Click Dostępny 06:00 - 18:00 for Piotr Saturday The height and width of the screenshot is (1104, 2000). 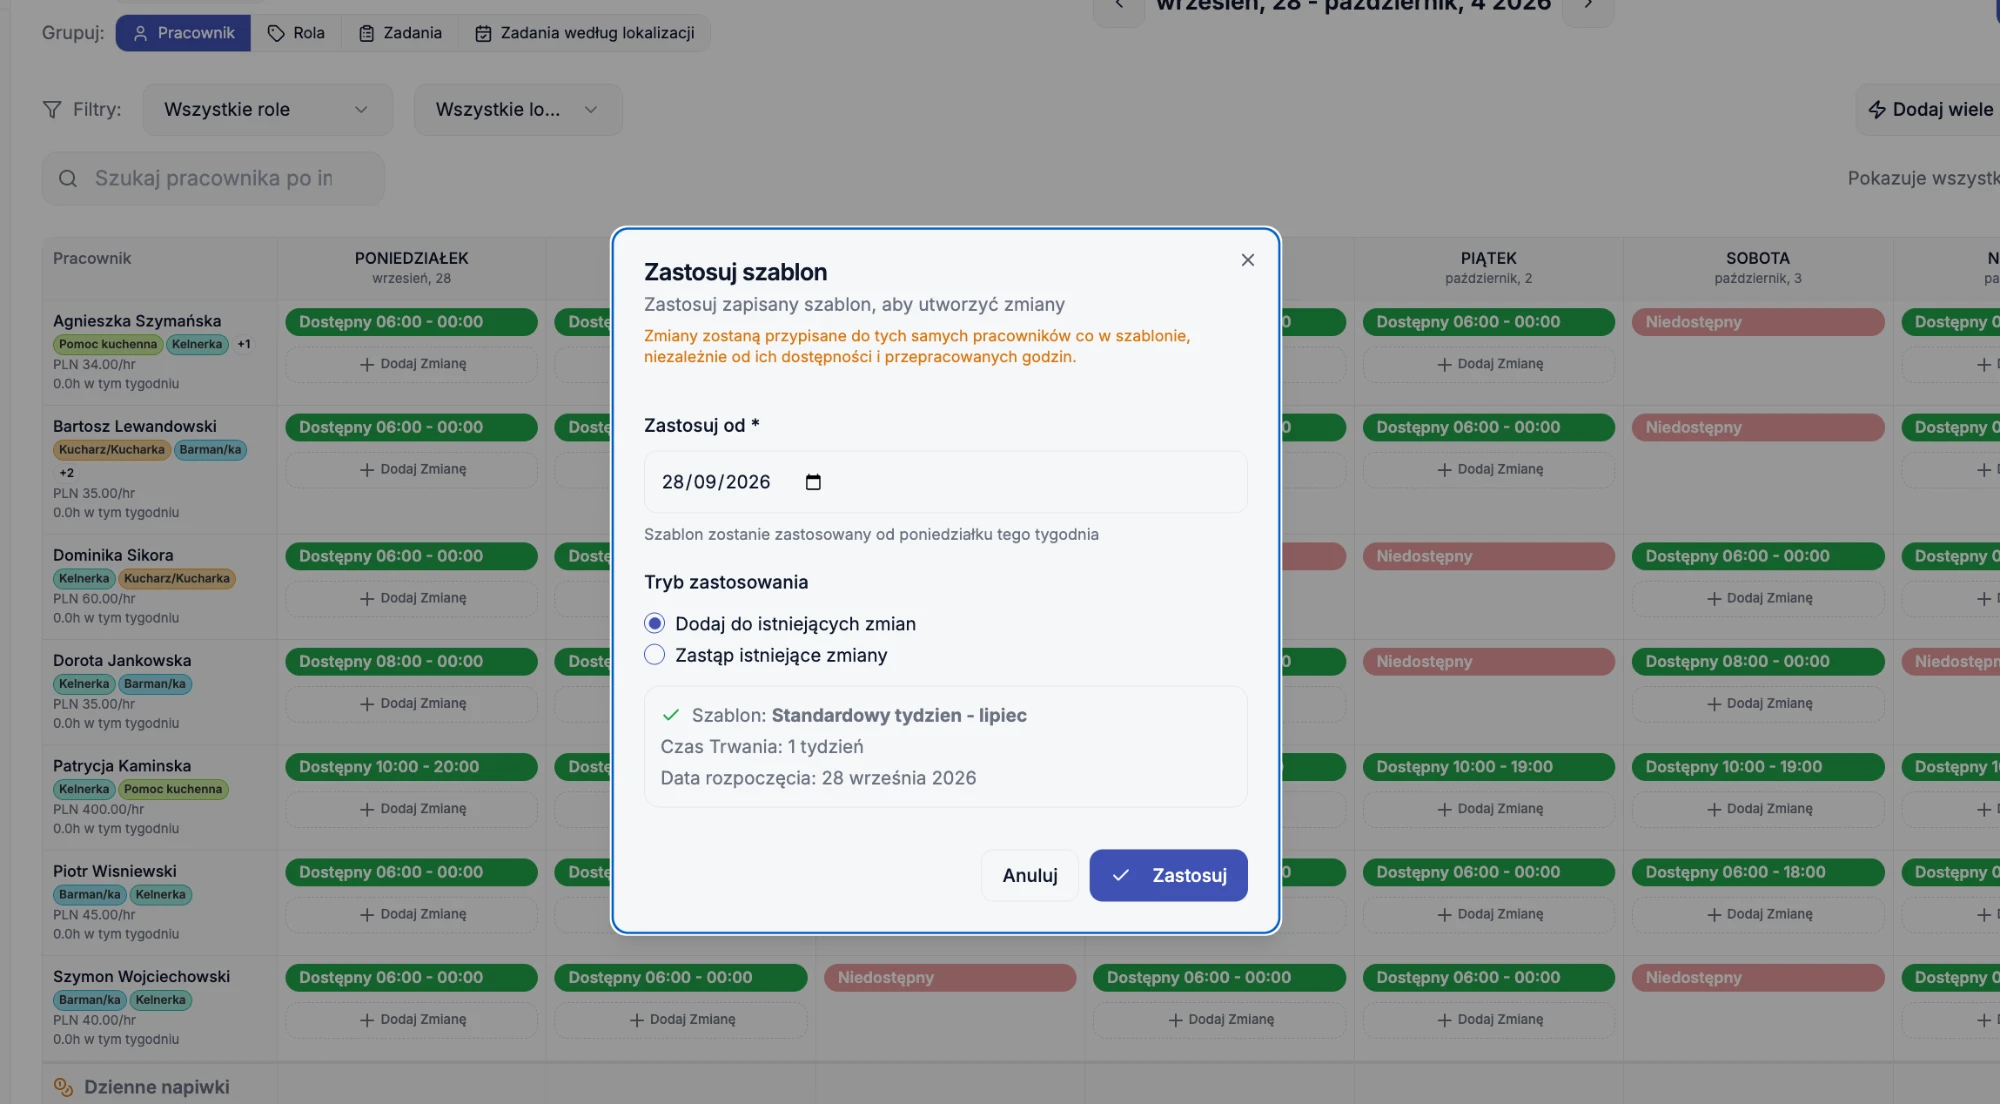[x=1758, y=872]
